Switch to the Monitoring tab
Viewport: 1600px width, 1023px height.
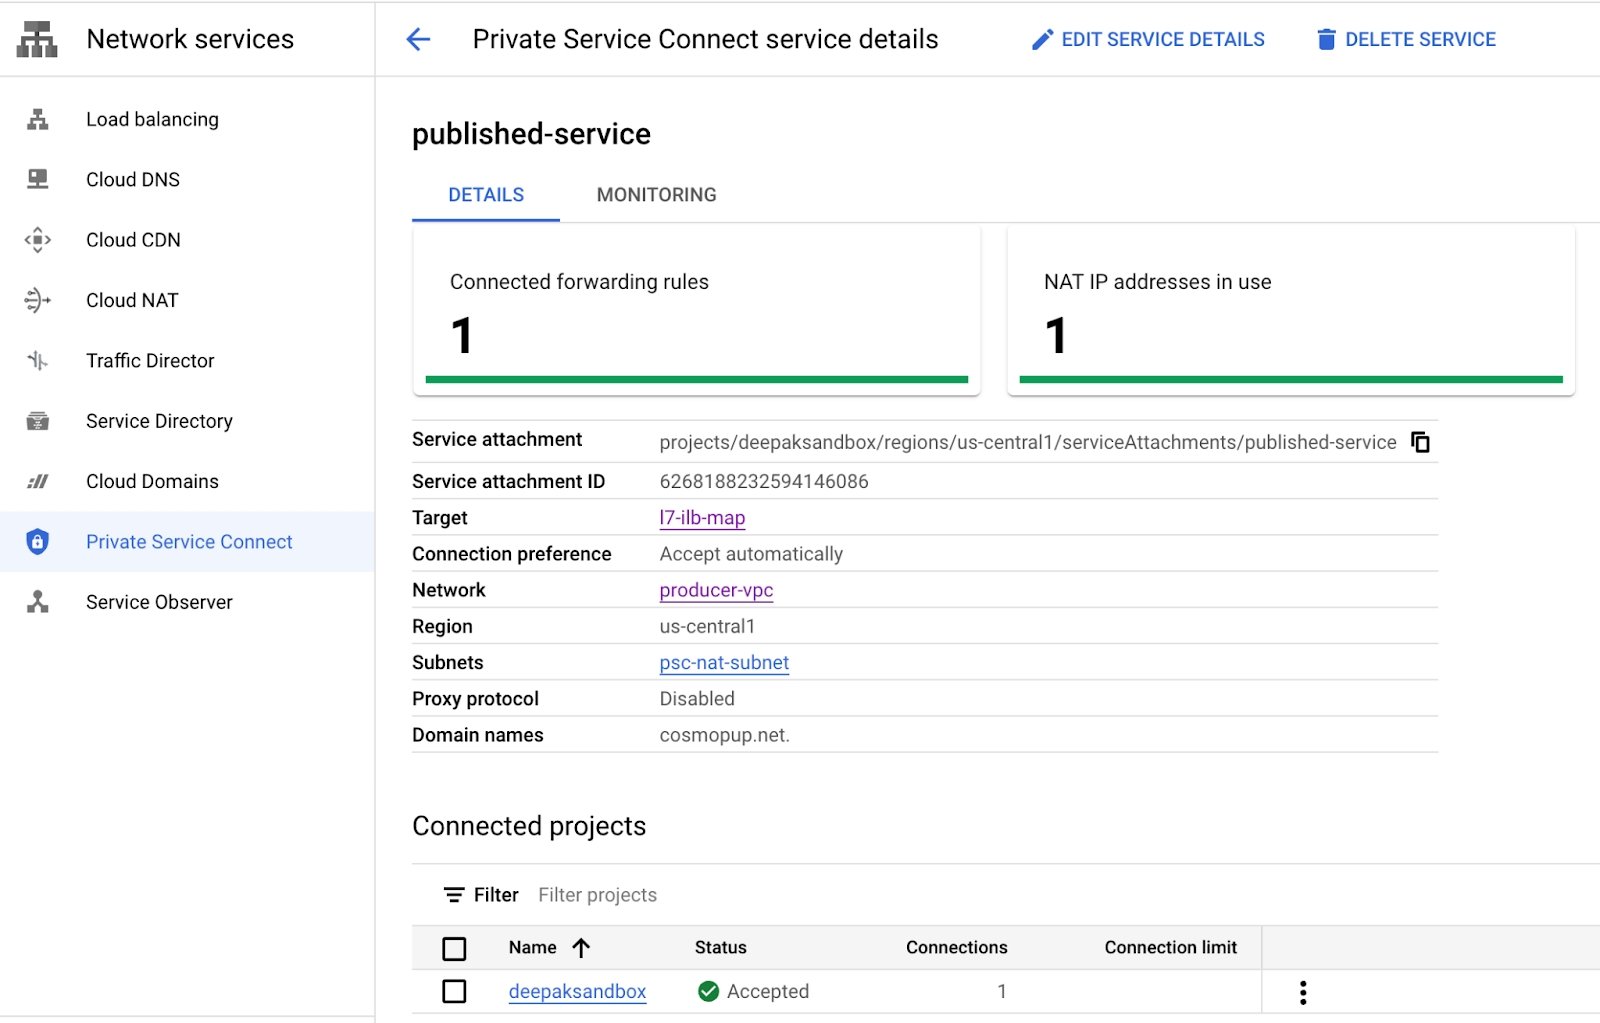click(656, 195)
